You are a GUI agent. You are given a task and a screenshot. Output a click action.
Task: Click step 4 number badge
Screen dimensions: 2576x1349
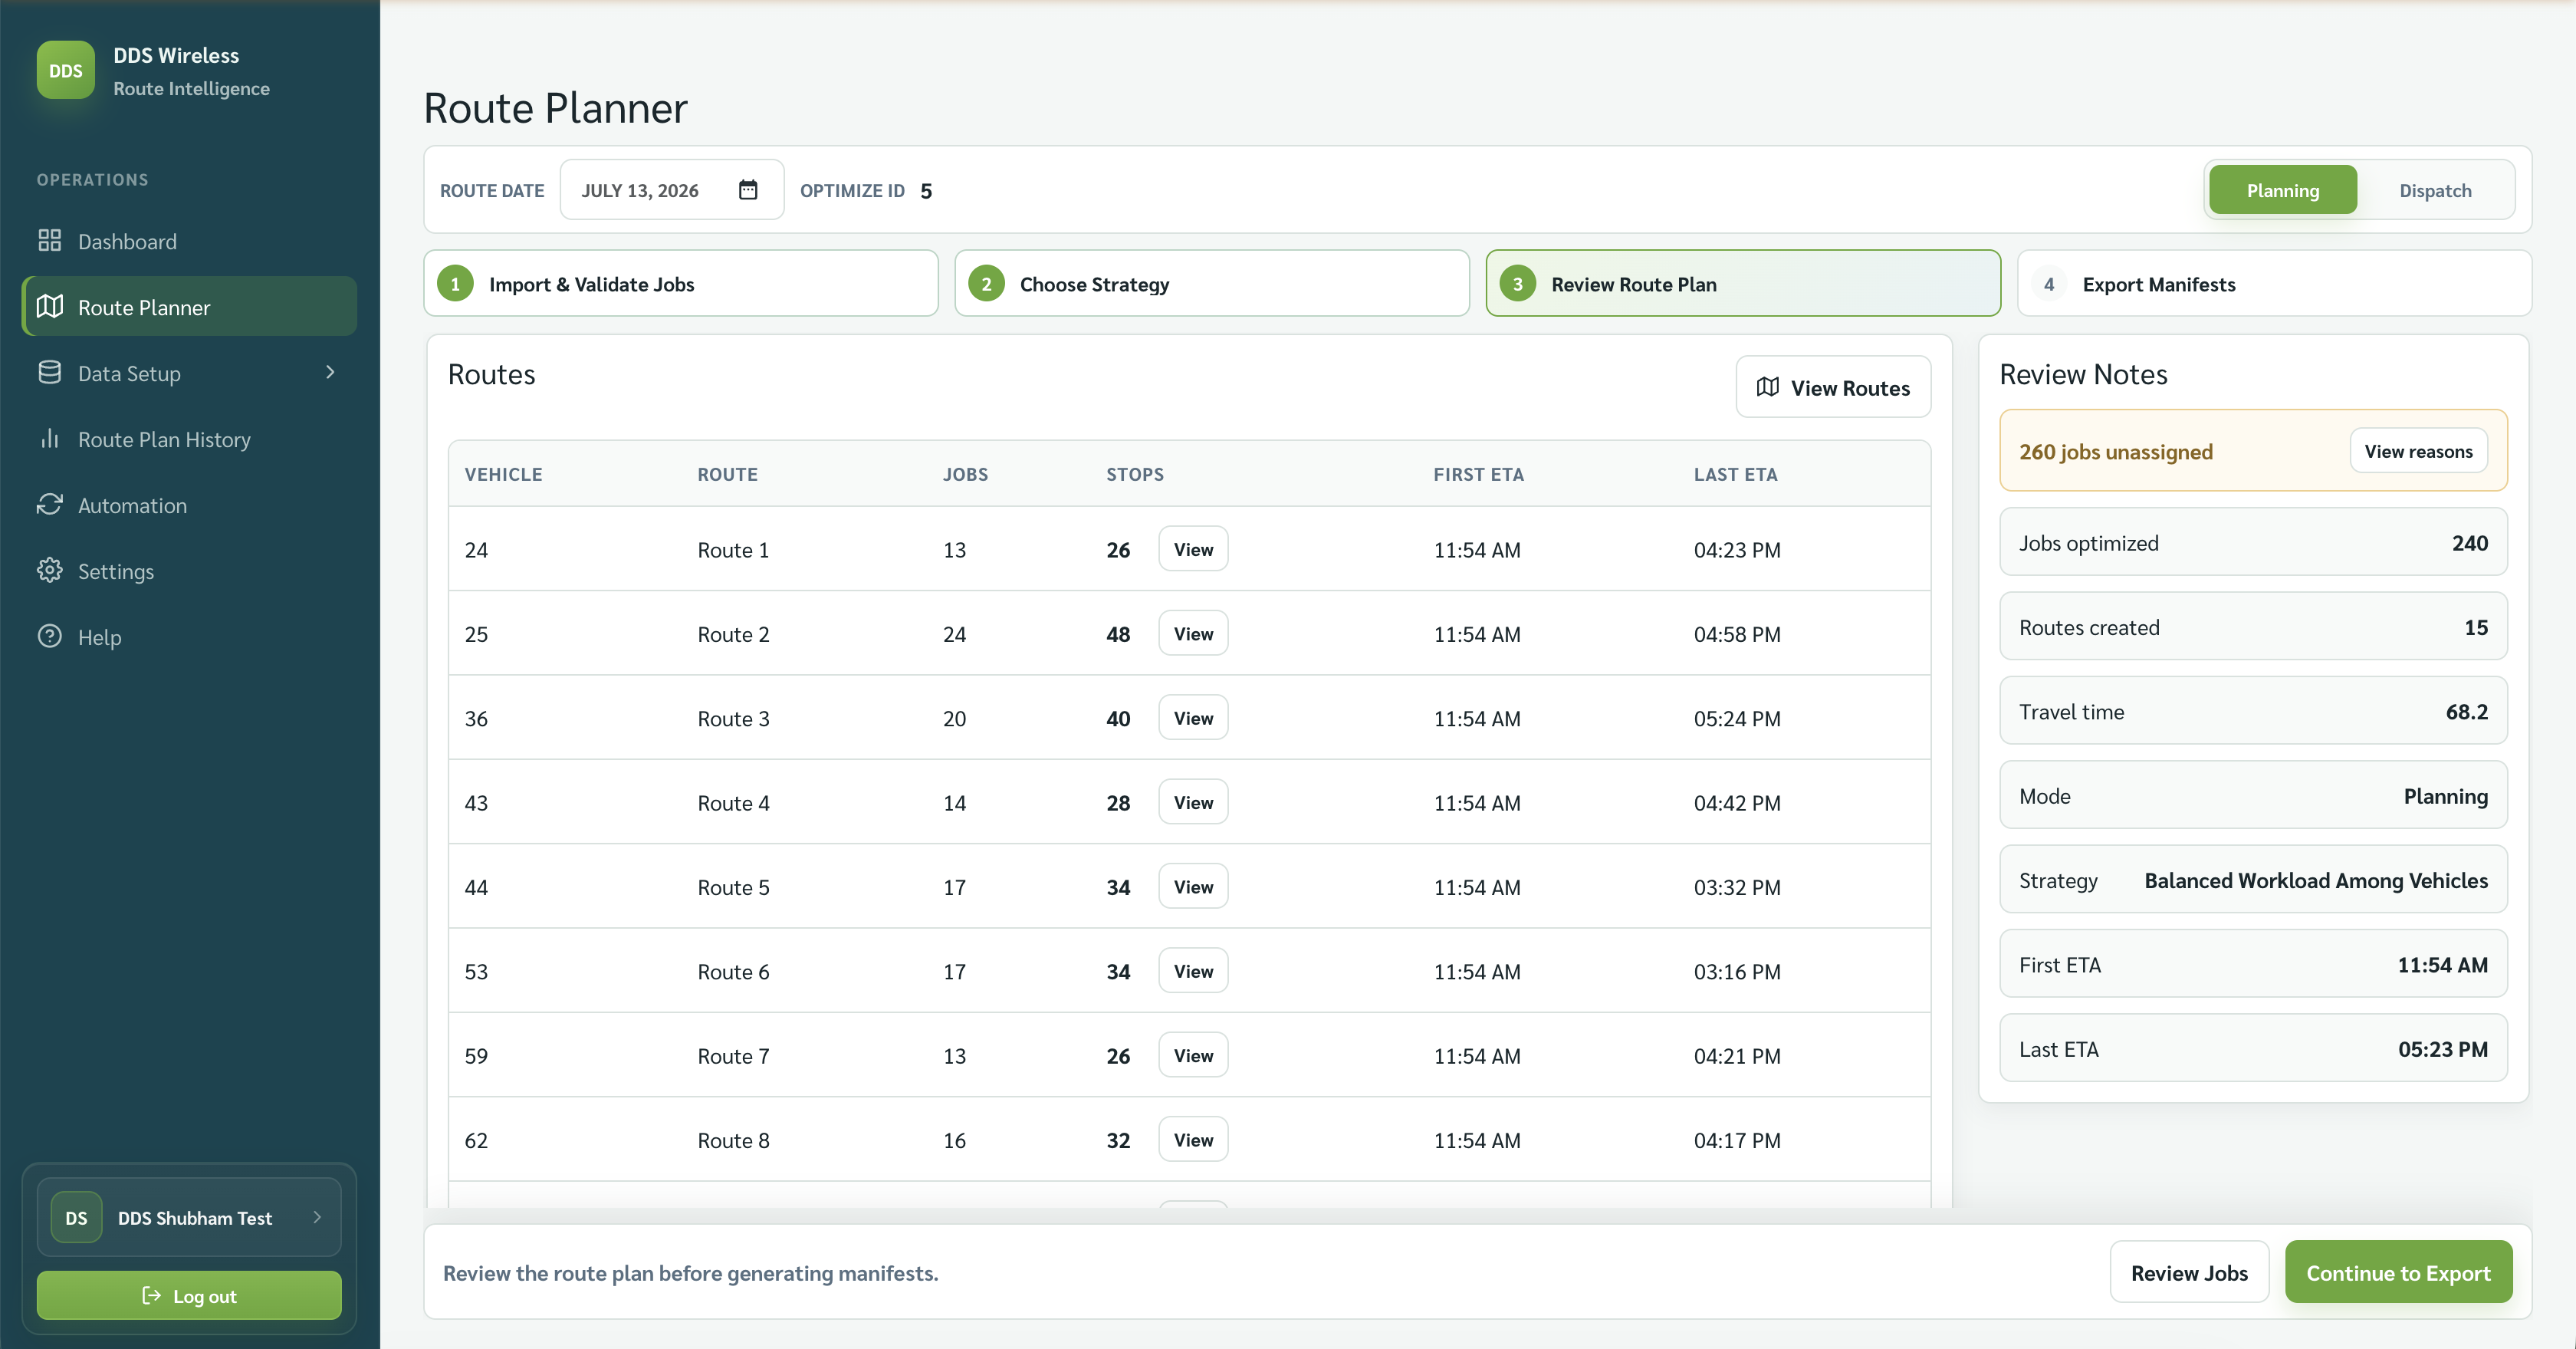[x=2049, y=284]
